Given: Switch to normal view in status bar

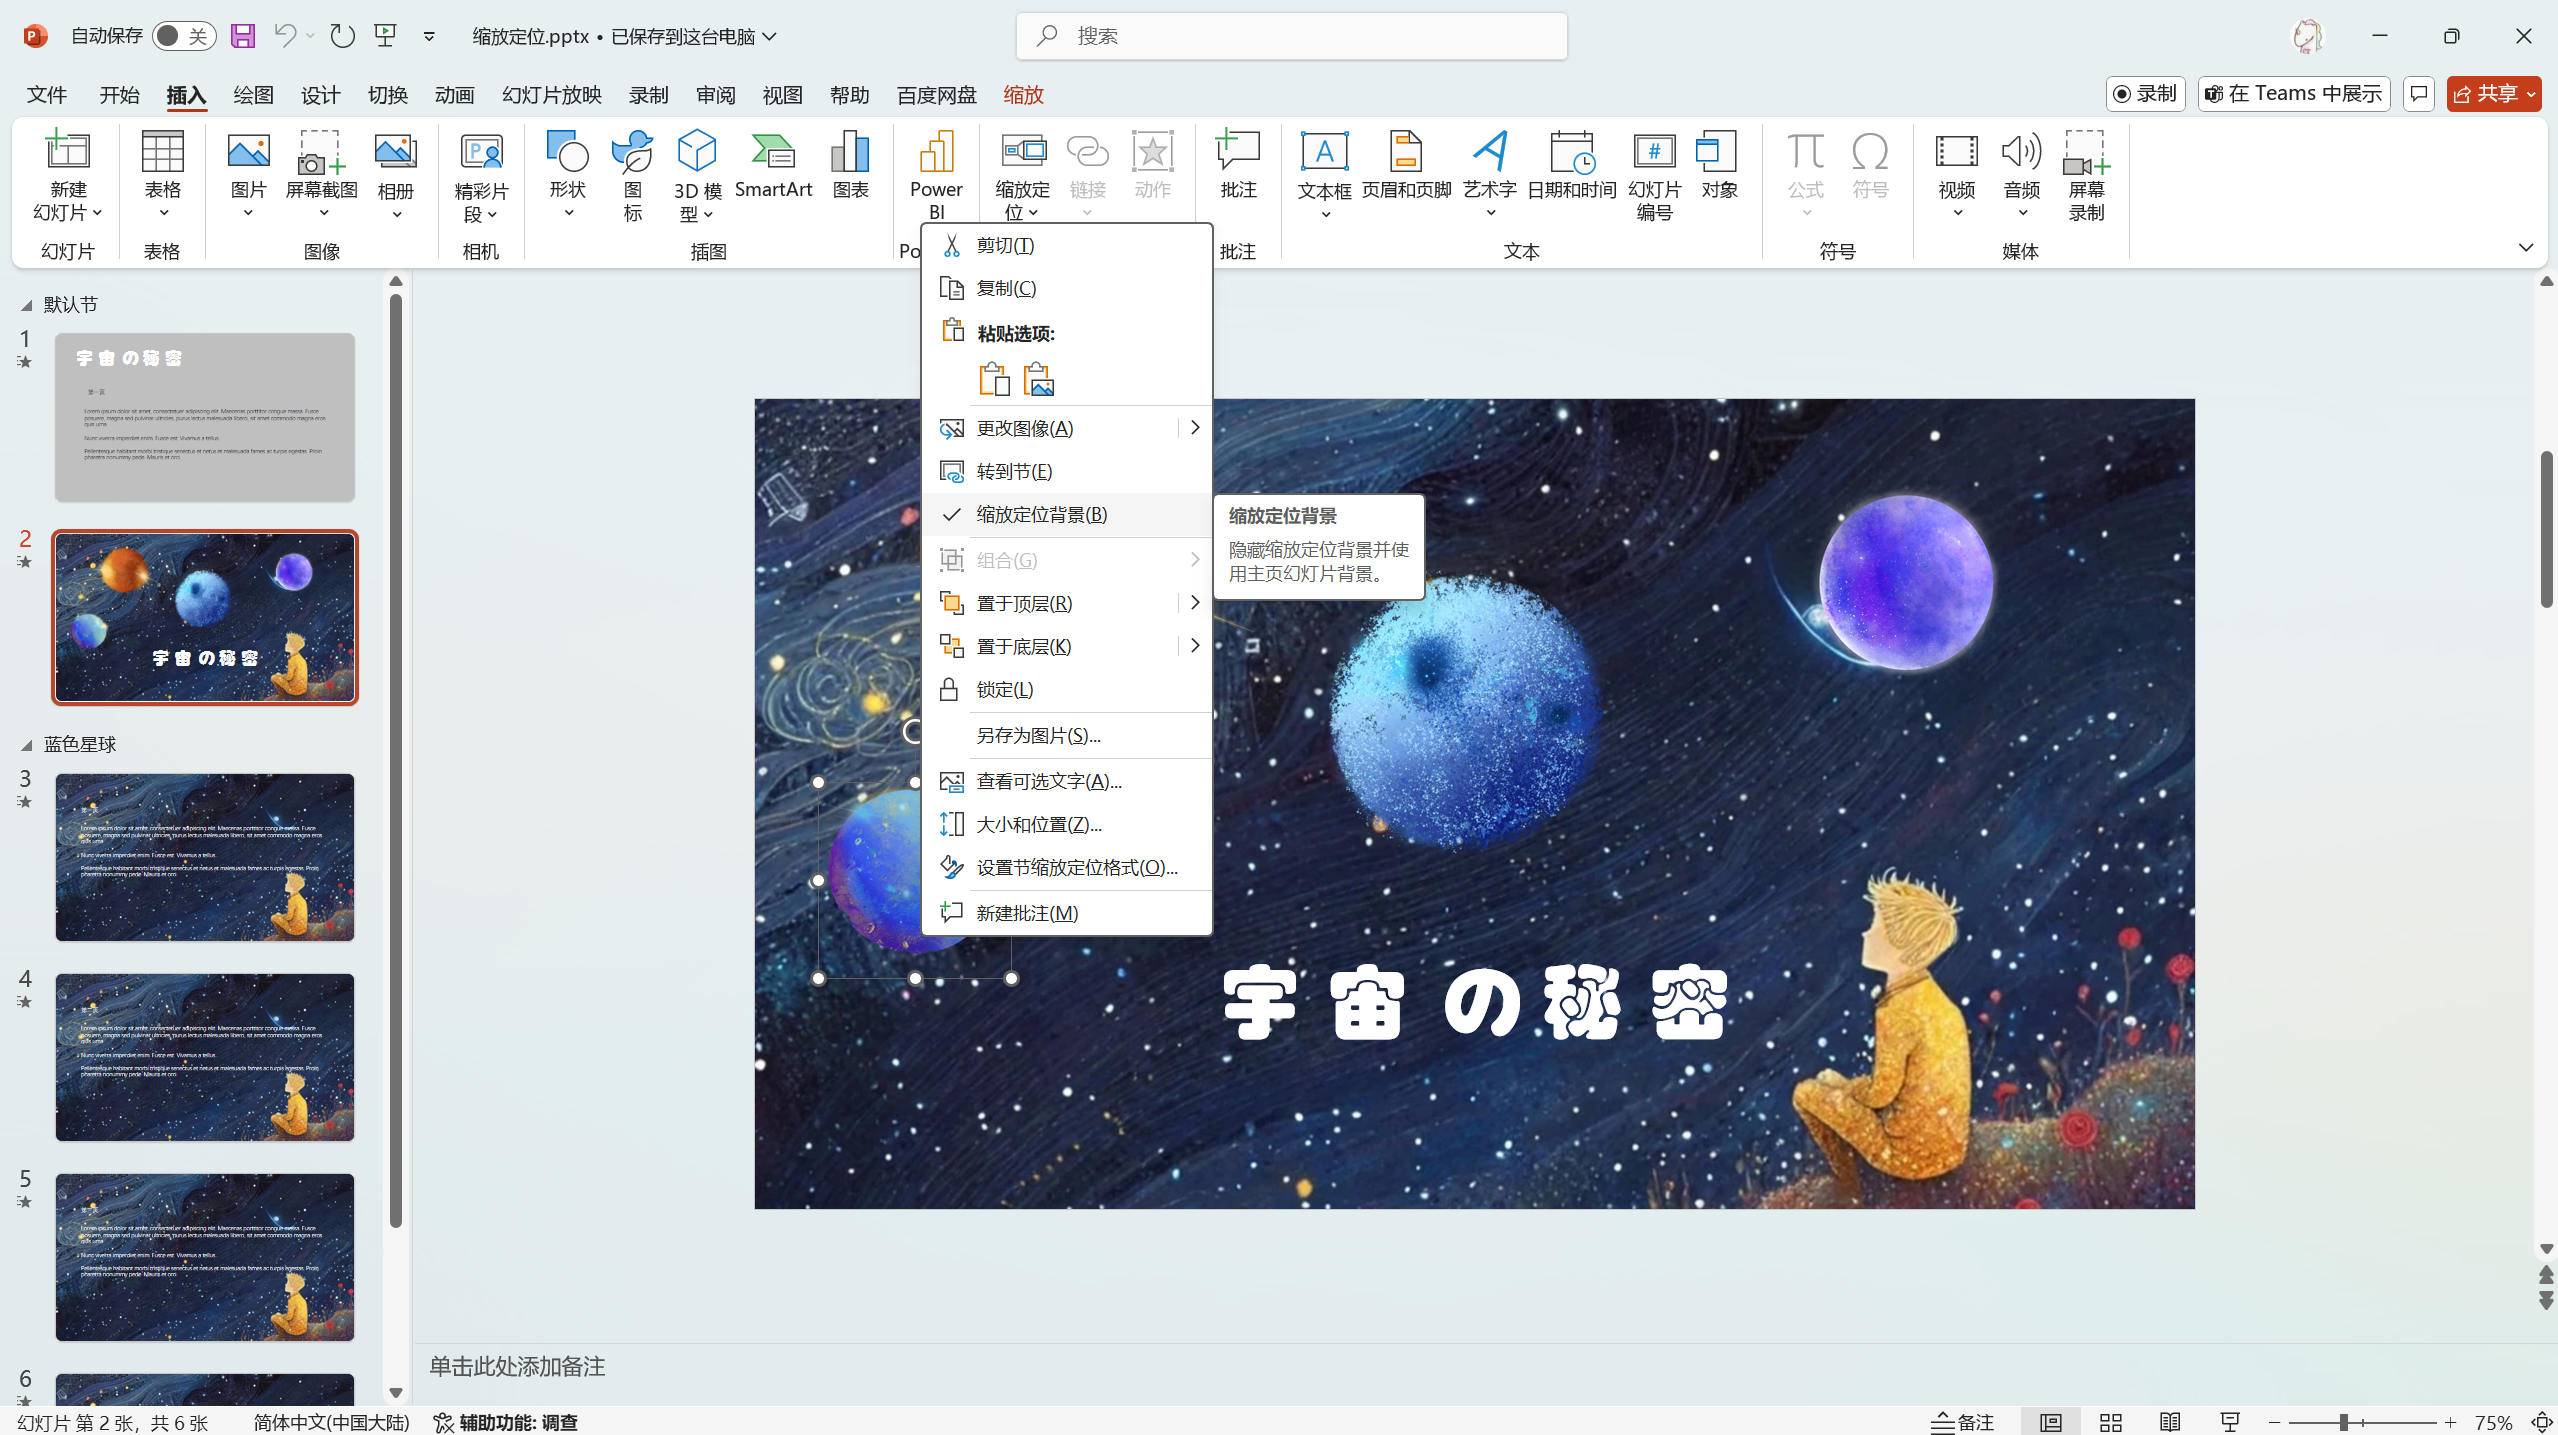Looking at the screenshot, I should [2051, 1422].
